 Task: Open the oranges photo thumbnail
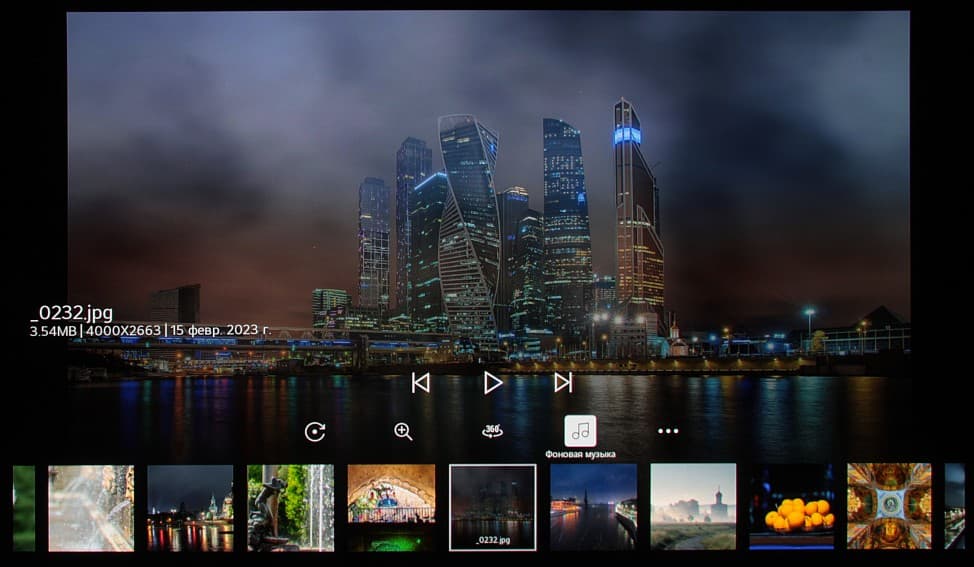(791, 507)
